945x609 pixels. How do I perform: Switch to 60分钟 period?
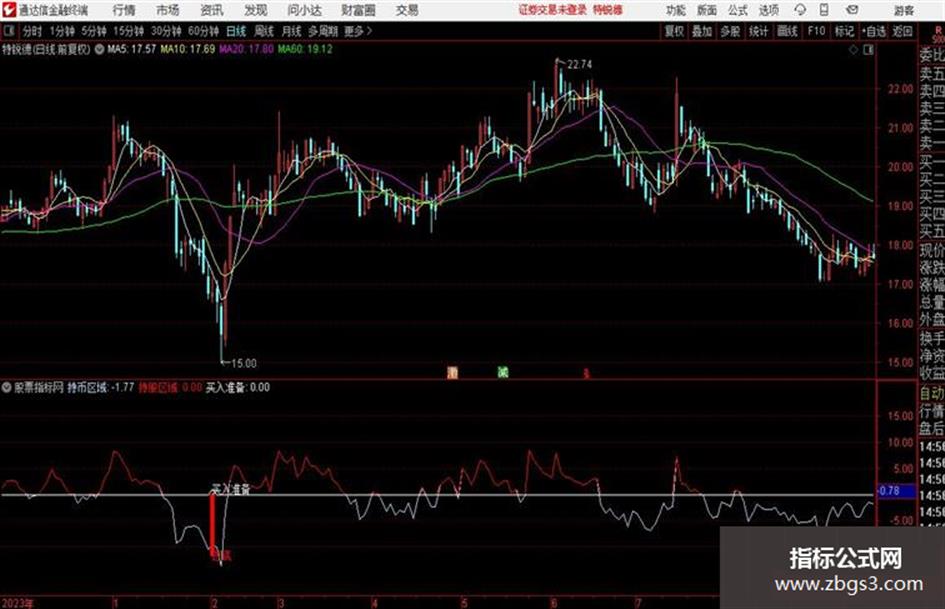[204, 31]
